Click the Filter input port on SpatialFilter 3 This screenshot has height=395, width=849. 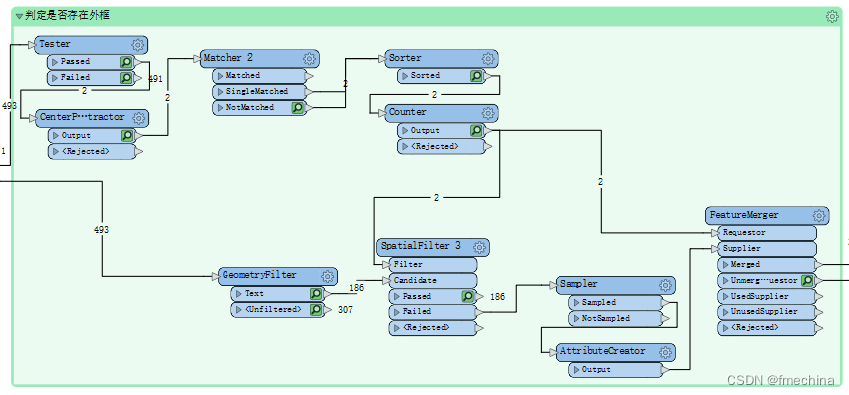[x=433, y=265]
